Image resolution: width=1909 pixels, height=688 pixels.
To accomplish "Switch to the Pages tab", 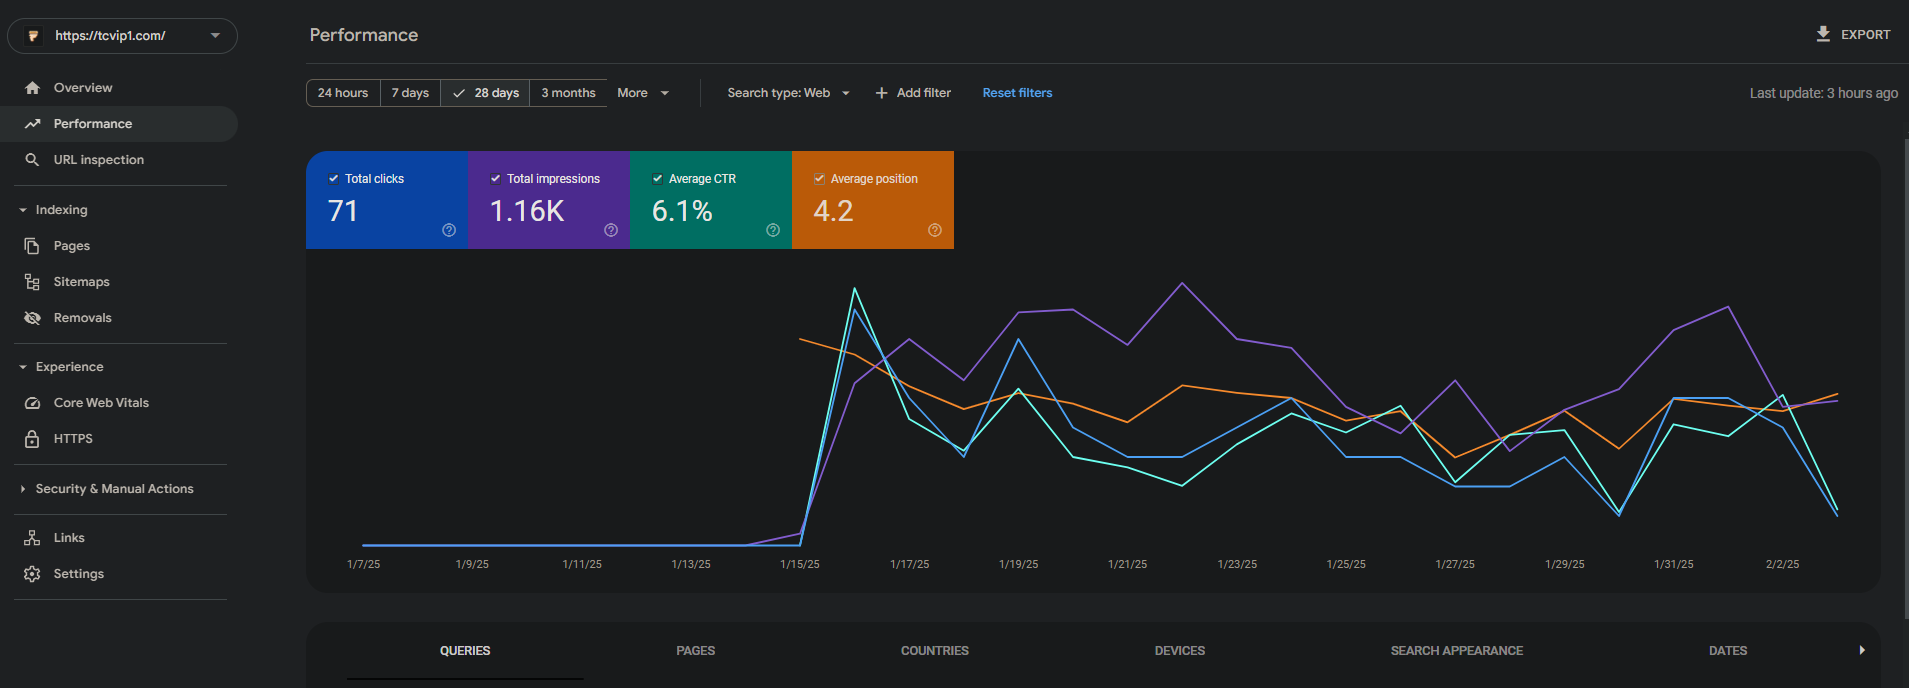I will click(x=695, y=651).
